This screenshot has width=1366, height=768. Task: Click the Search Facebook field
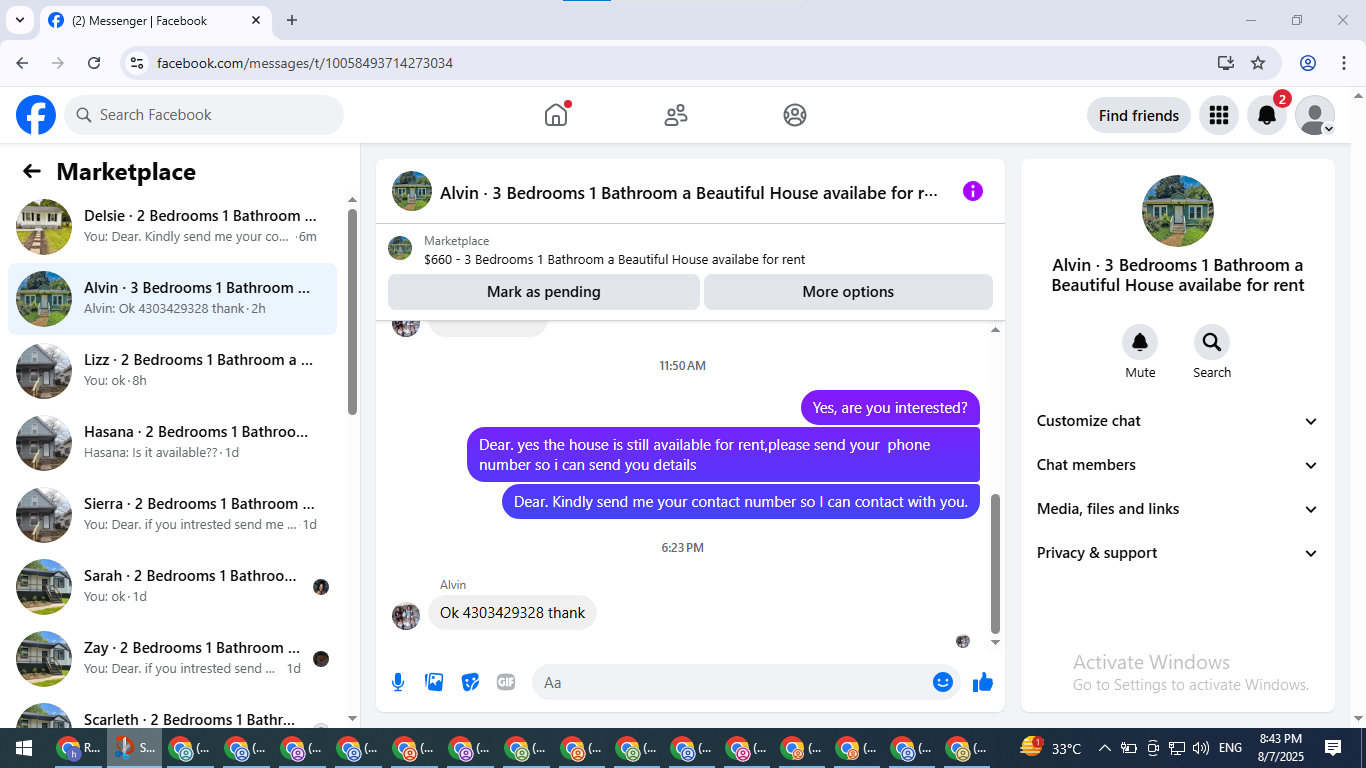point(204,115)
